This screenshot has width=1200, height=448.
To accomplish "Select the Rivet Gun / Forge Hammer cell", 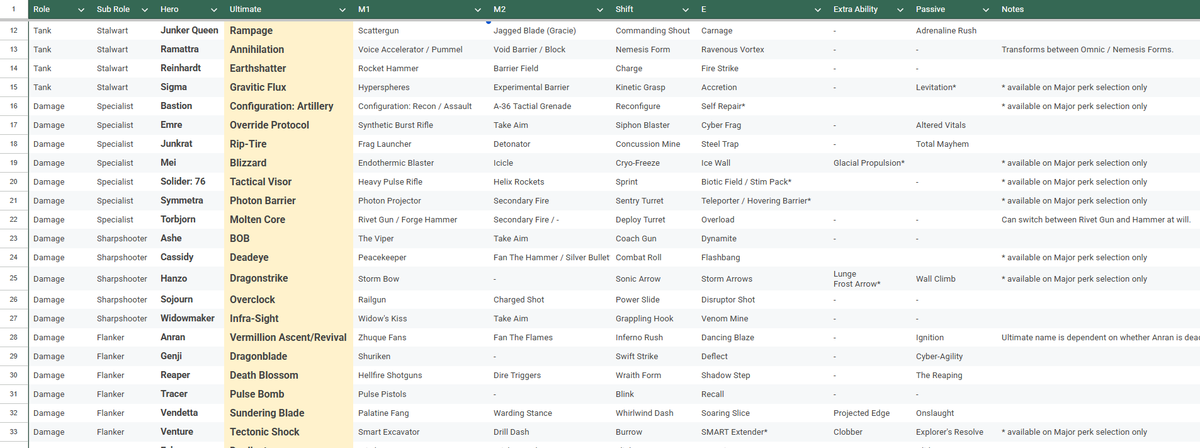I will point(422,220).
